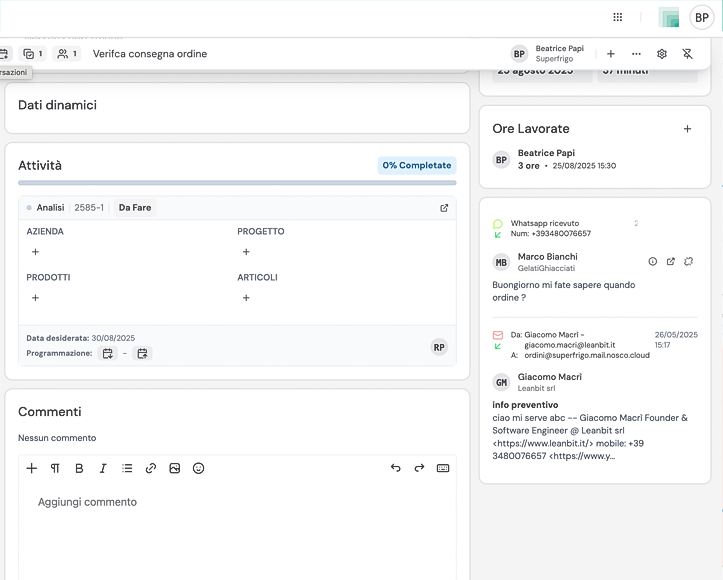The width and height of the screenshot is (723, 580).
Task: Toggle bold formatting in comment
Action: click(79, 468)
